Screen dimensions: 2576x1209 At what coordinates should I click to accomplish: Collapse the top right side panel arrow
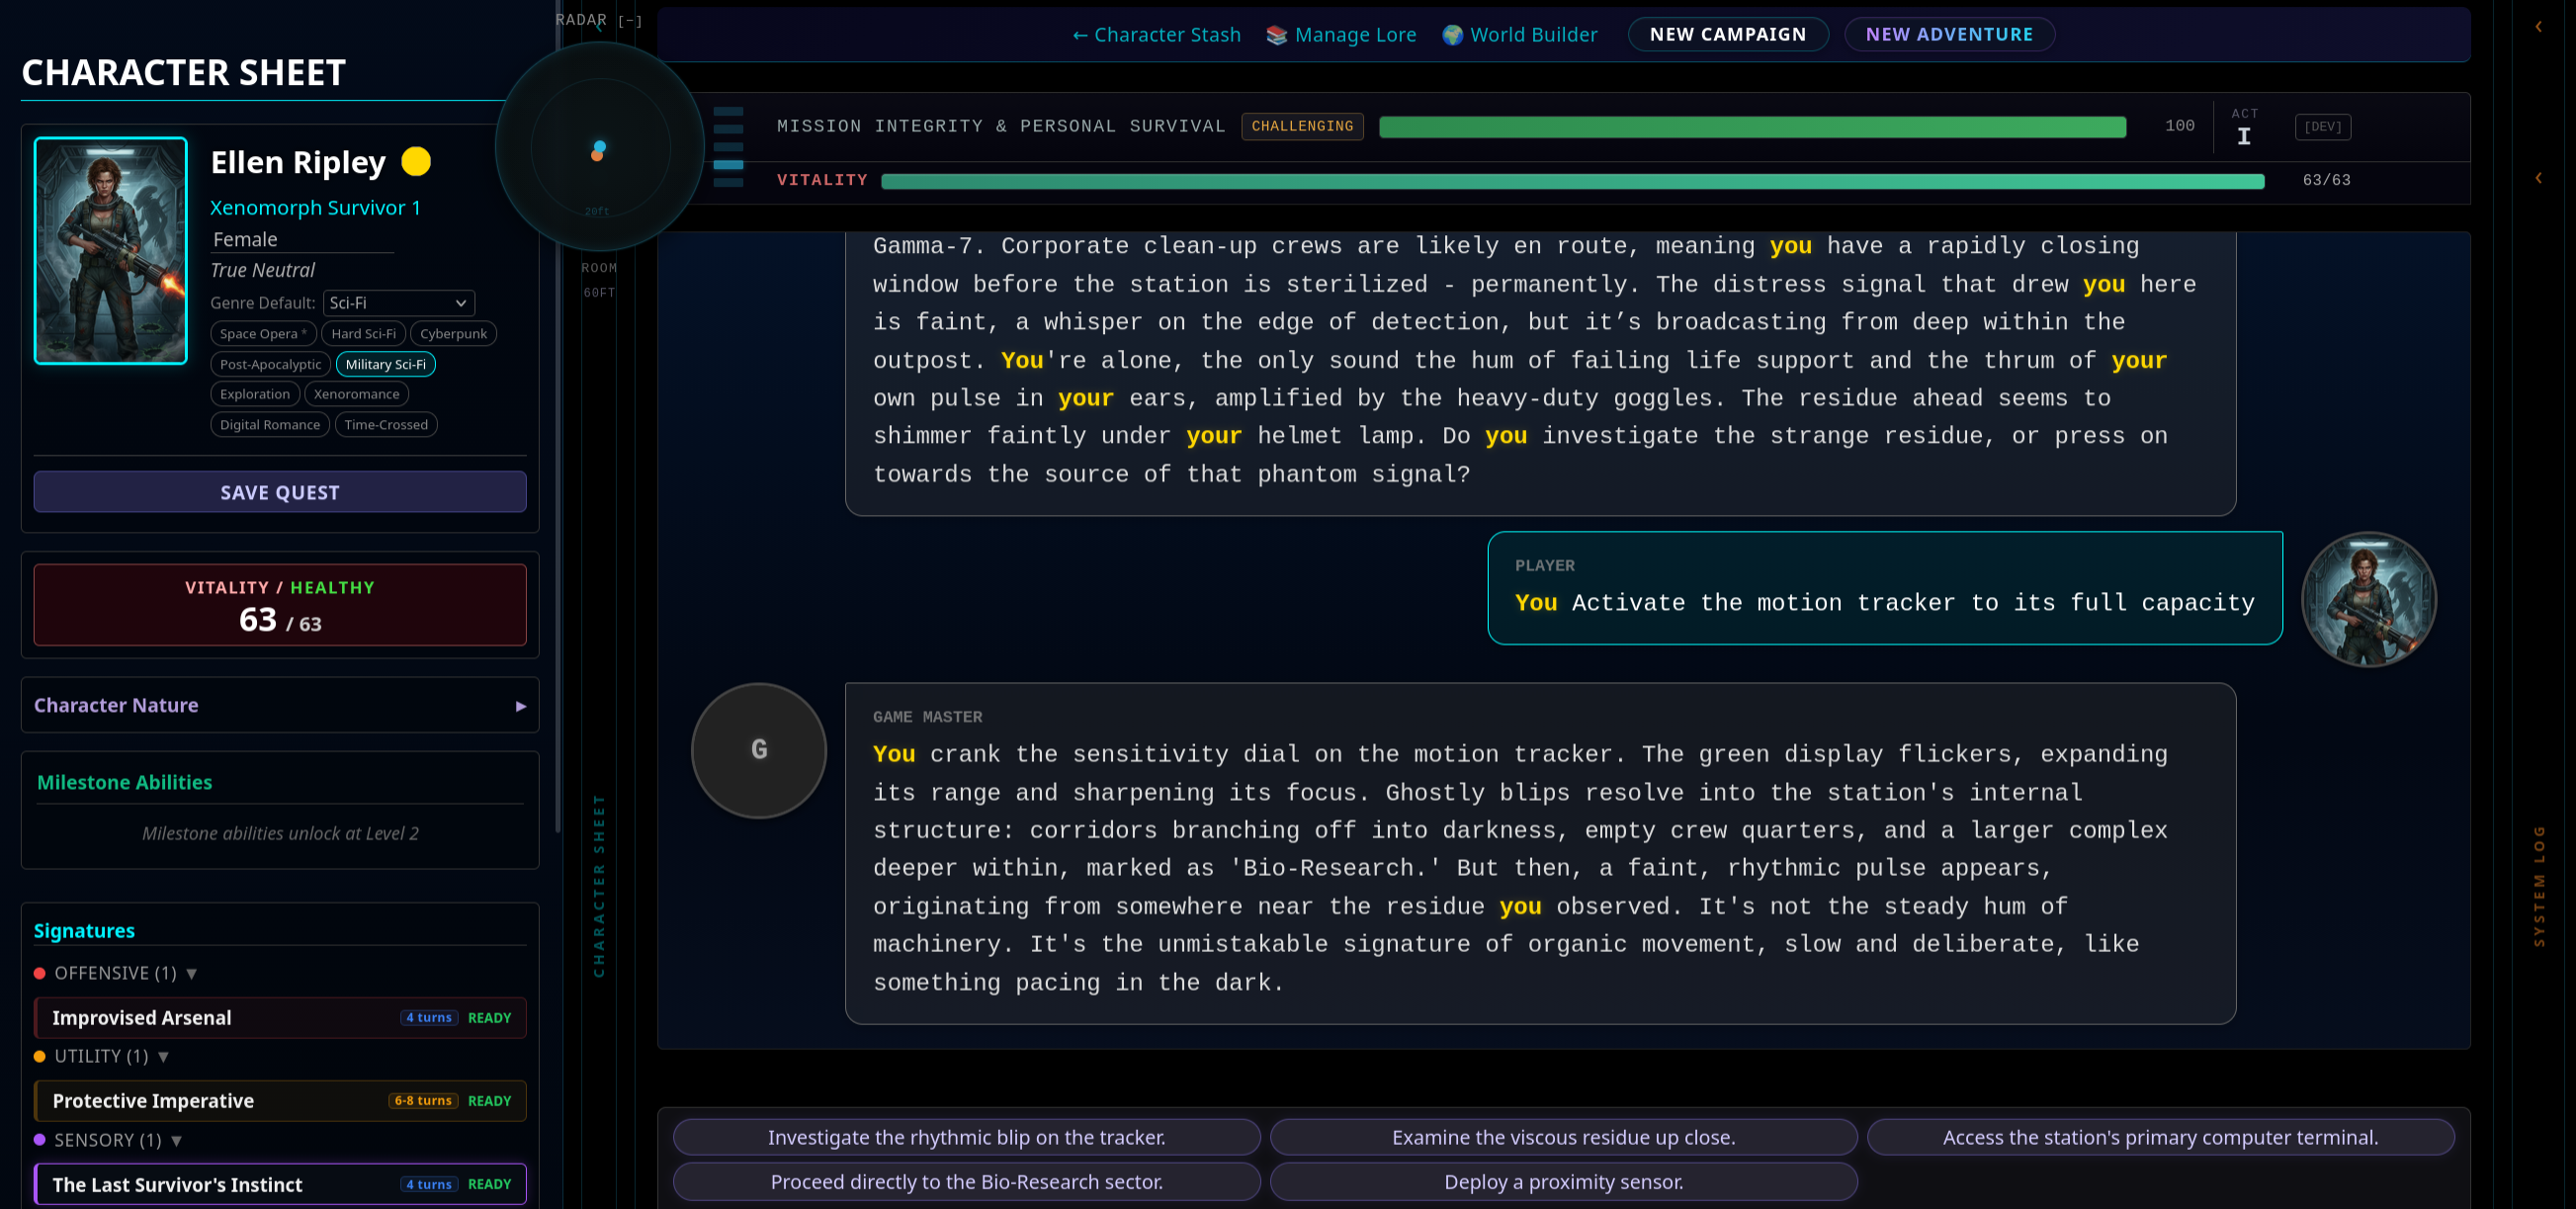[x=2538, y=27]
